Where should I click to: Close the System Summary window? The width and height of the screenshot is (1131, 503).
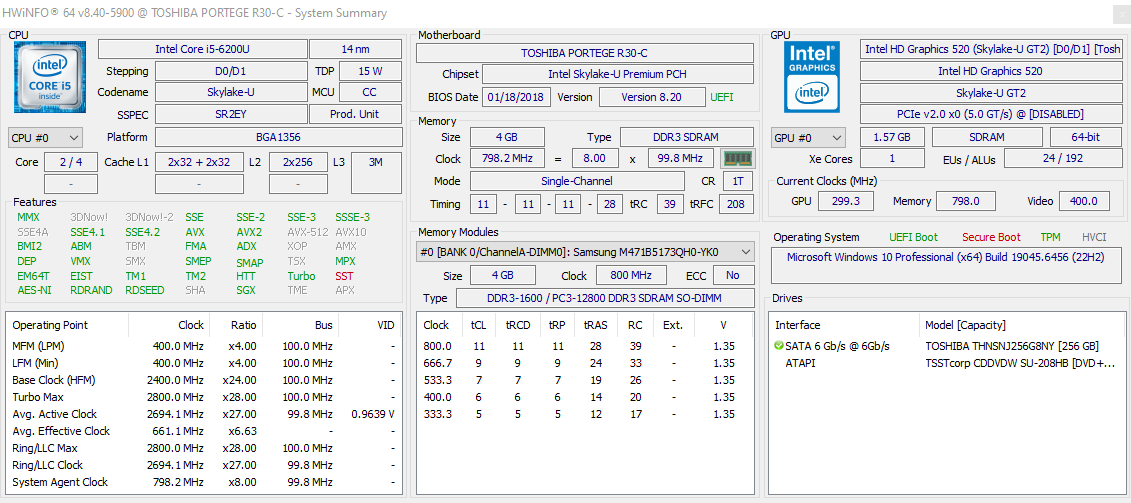[x=1120, y=13]
